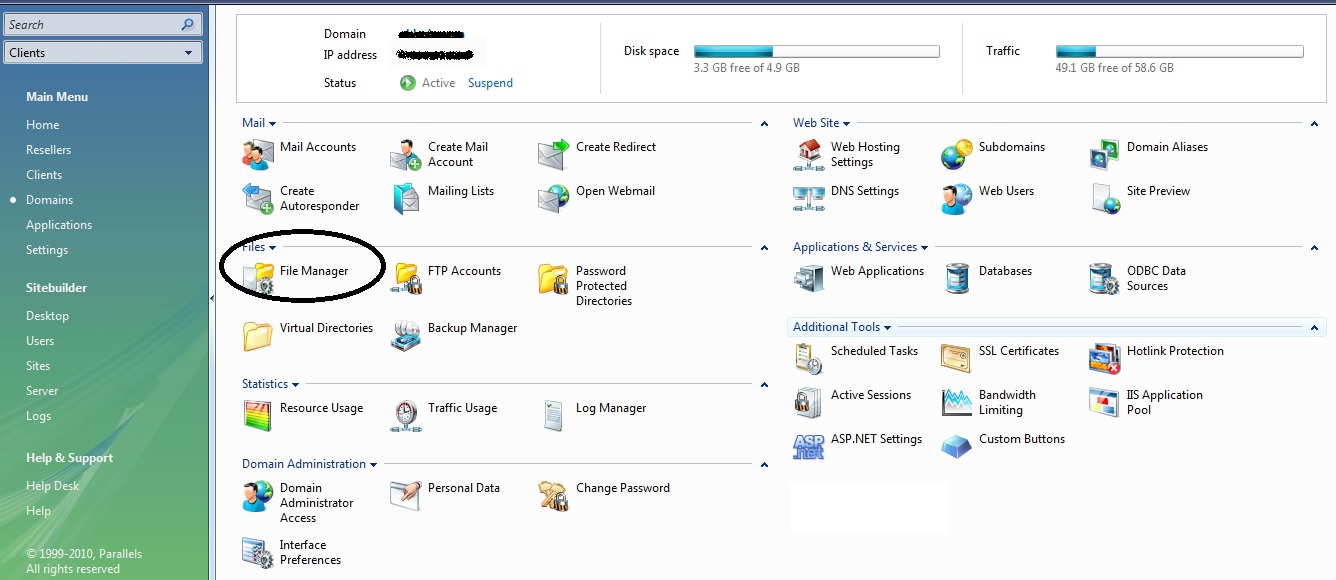Collapse the Statistics section
The image size is (1336, 580).
coord(764,385)
